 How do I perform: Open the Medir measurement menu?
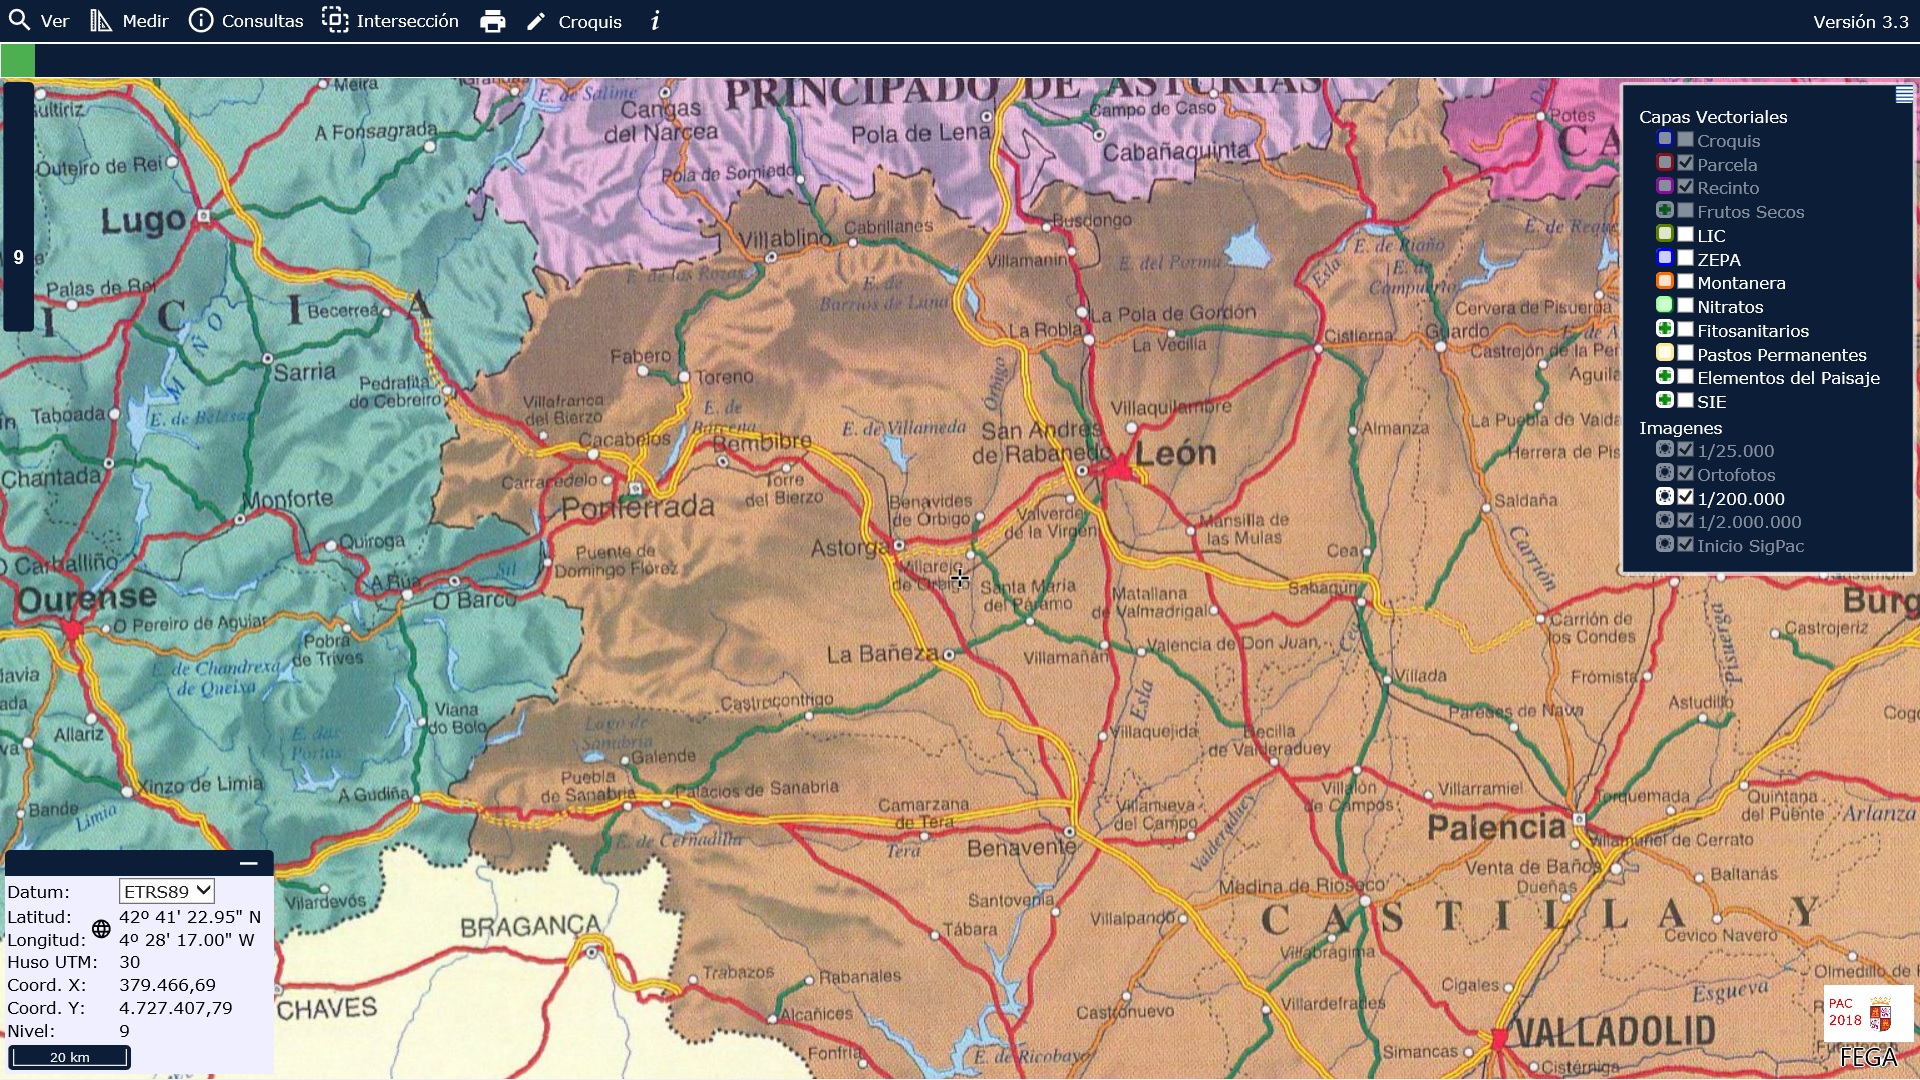pos(129,21)
